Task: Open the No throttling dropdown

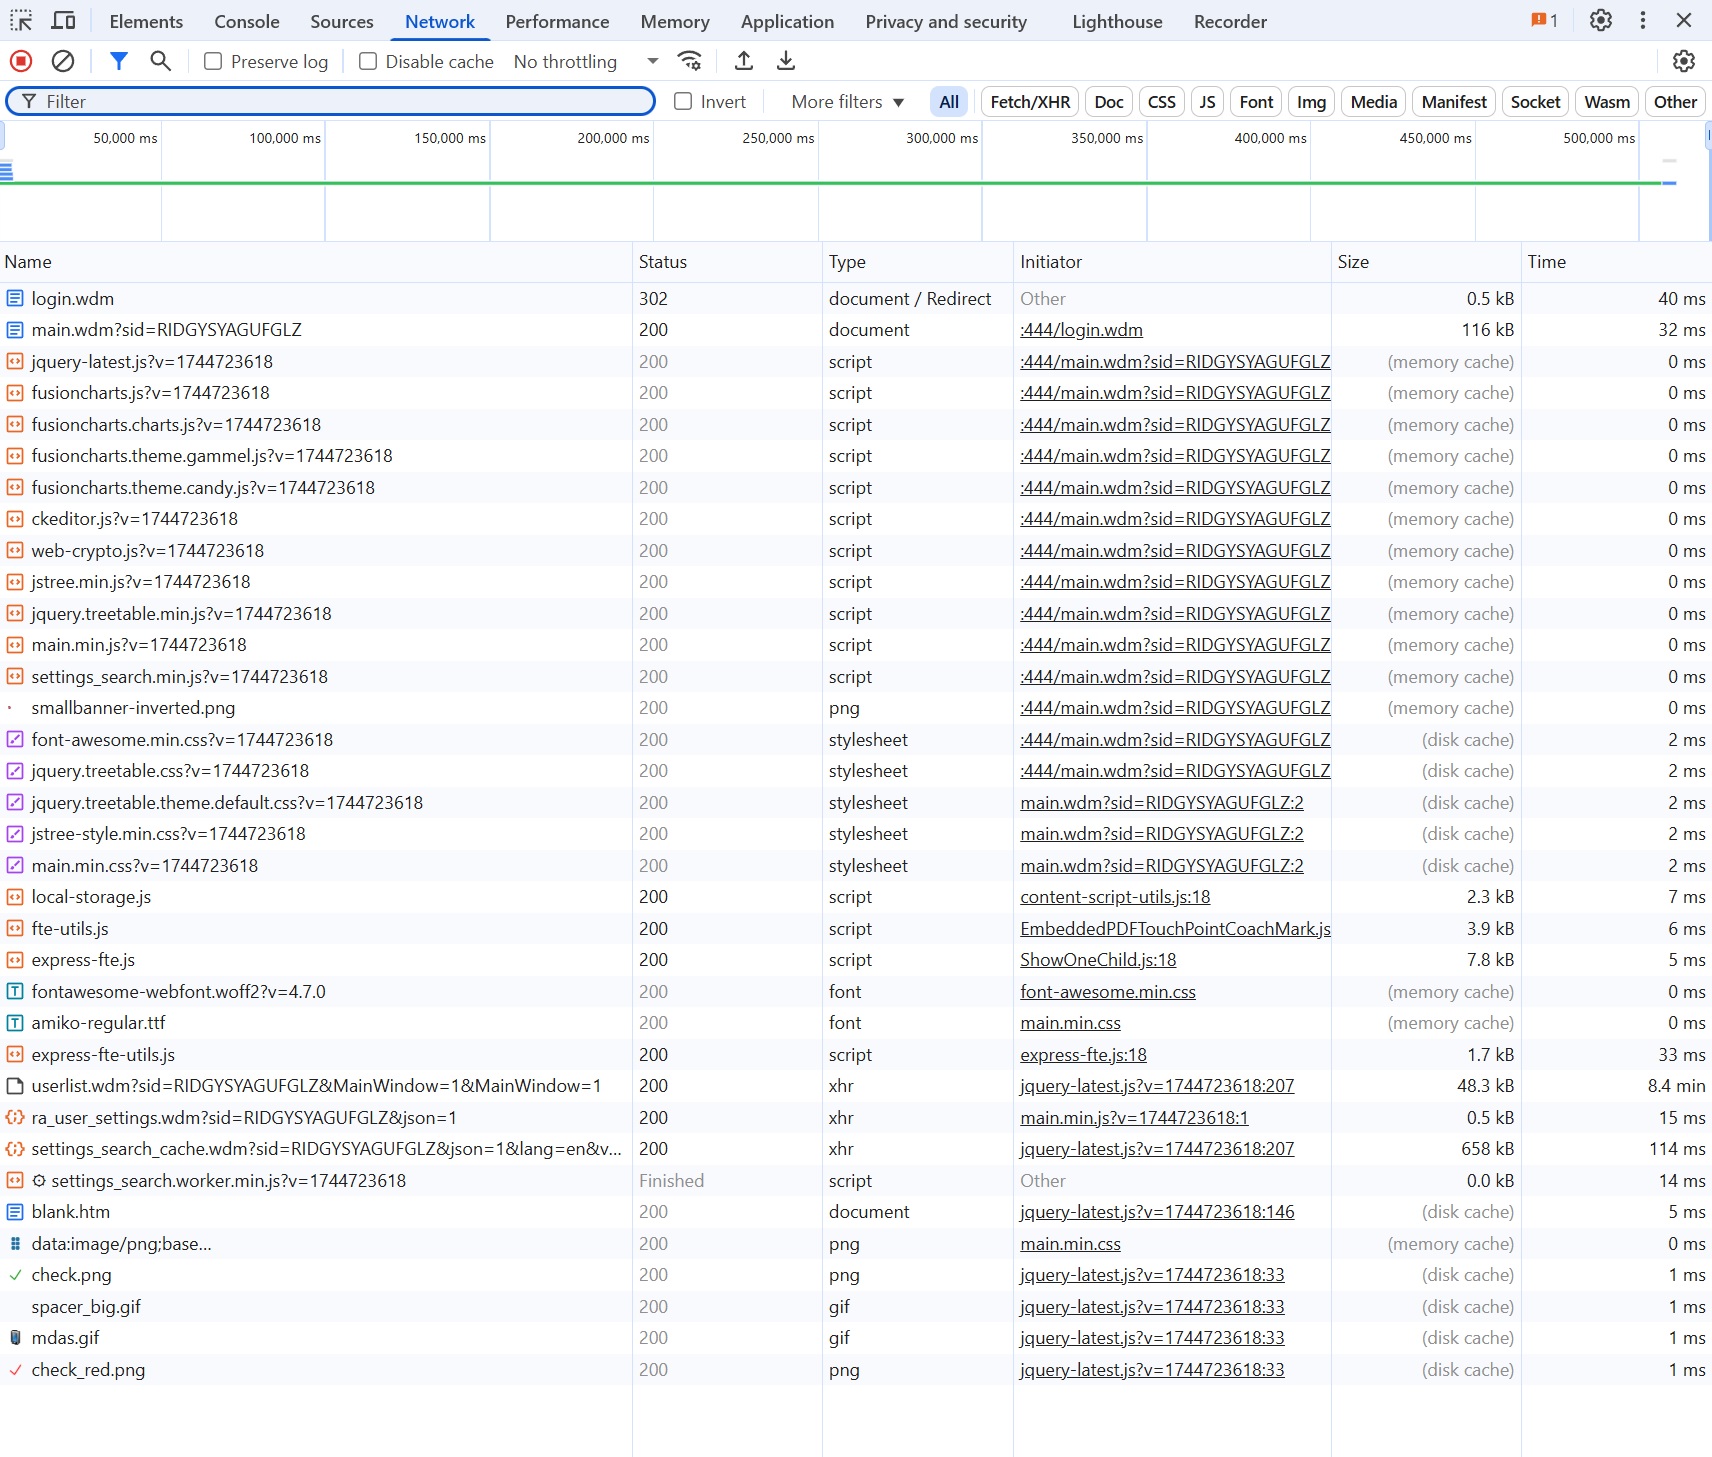Action: (585, 62)
